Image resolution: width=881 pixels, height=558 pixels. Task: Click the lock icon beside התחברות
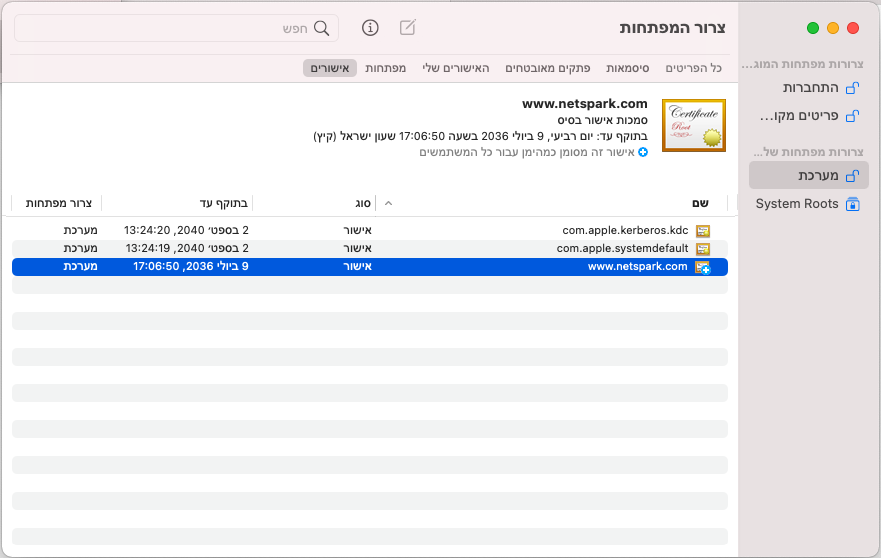pos(853,88)
